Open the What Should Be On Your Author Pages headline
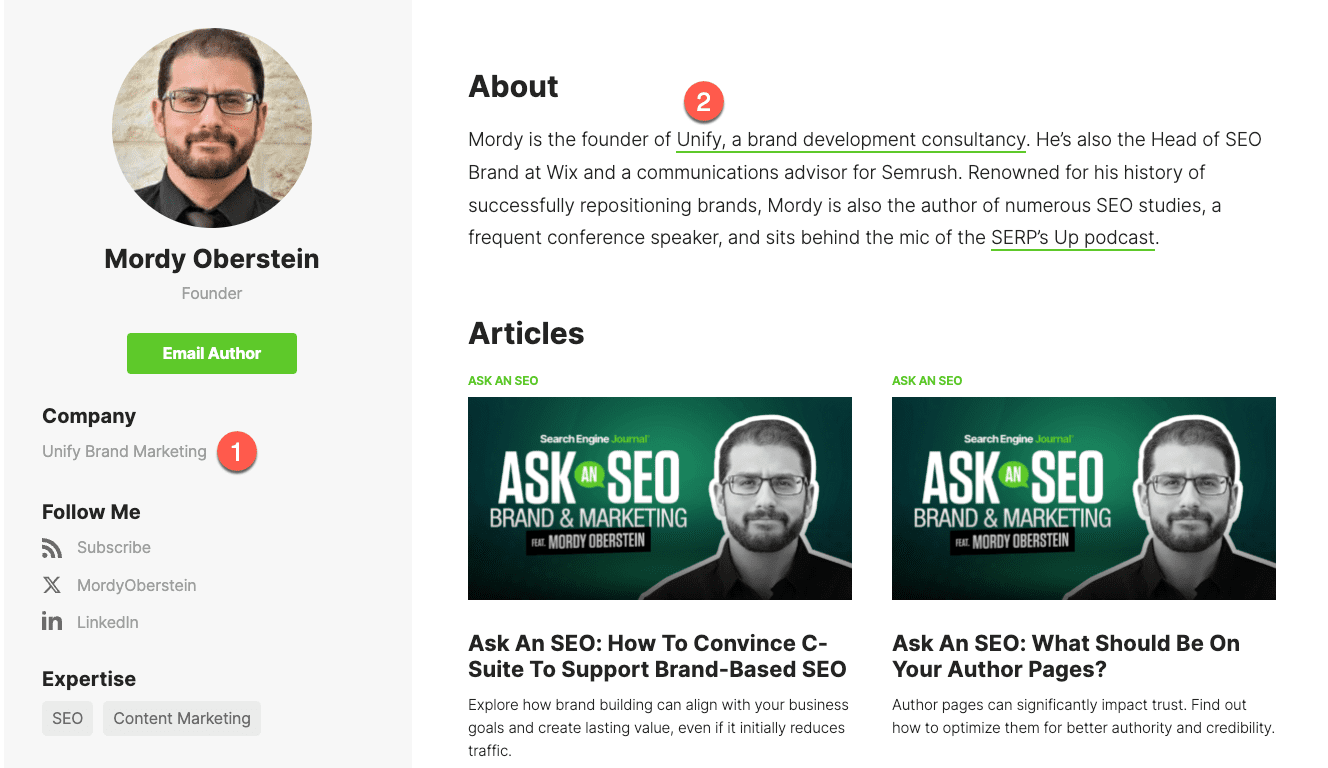The width and height of the screenshot is (1328, 768). (1066, 656)
